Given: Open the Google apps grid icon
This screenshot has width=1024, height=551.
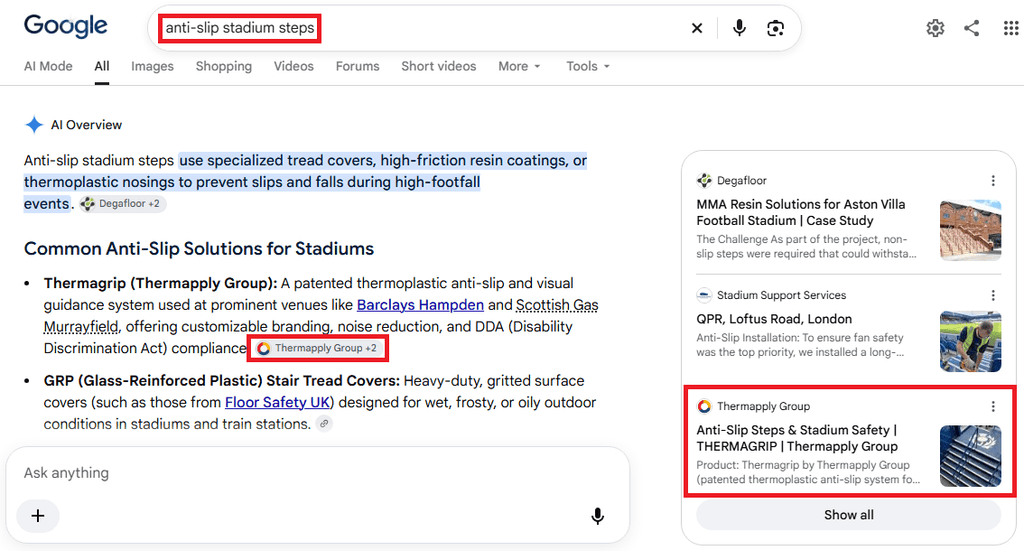Looking at the screenshot, I should coord(1010,28).
